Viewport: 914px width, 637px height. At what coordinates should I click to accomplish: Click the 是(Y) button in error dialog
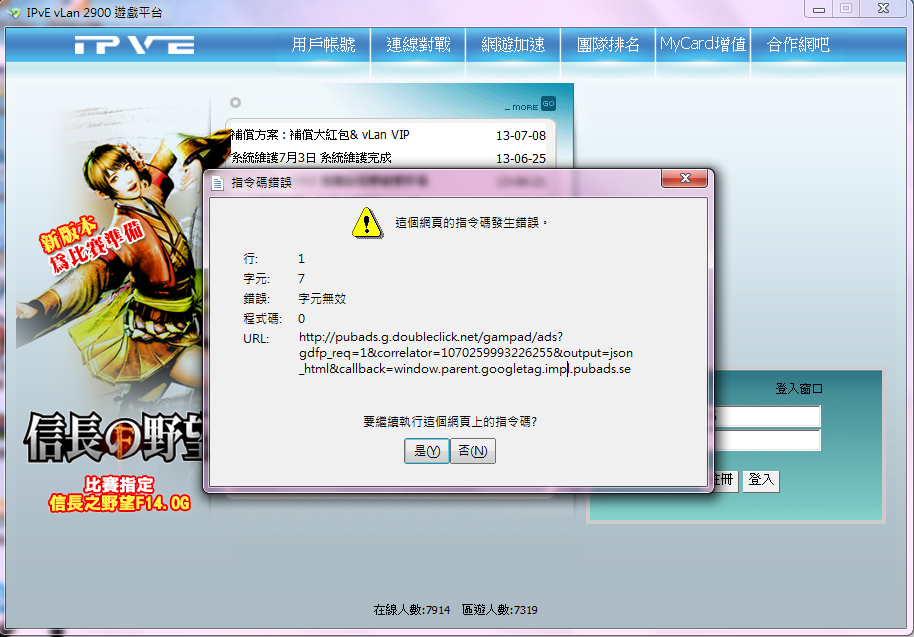coord(427,451)
